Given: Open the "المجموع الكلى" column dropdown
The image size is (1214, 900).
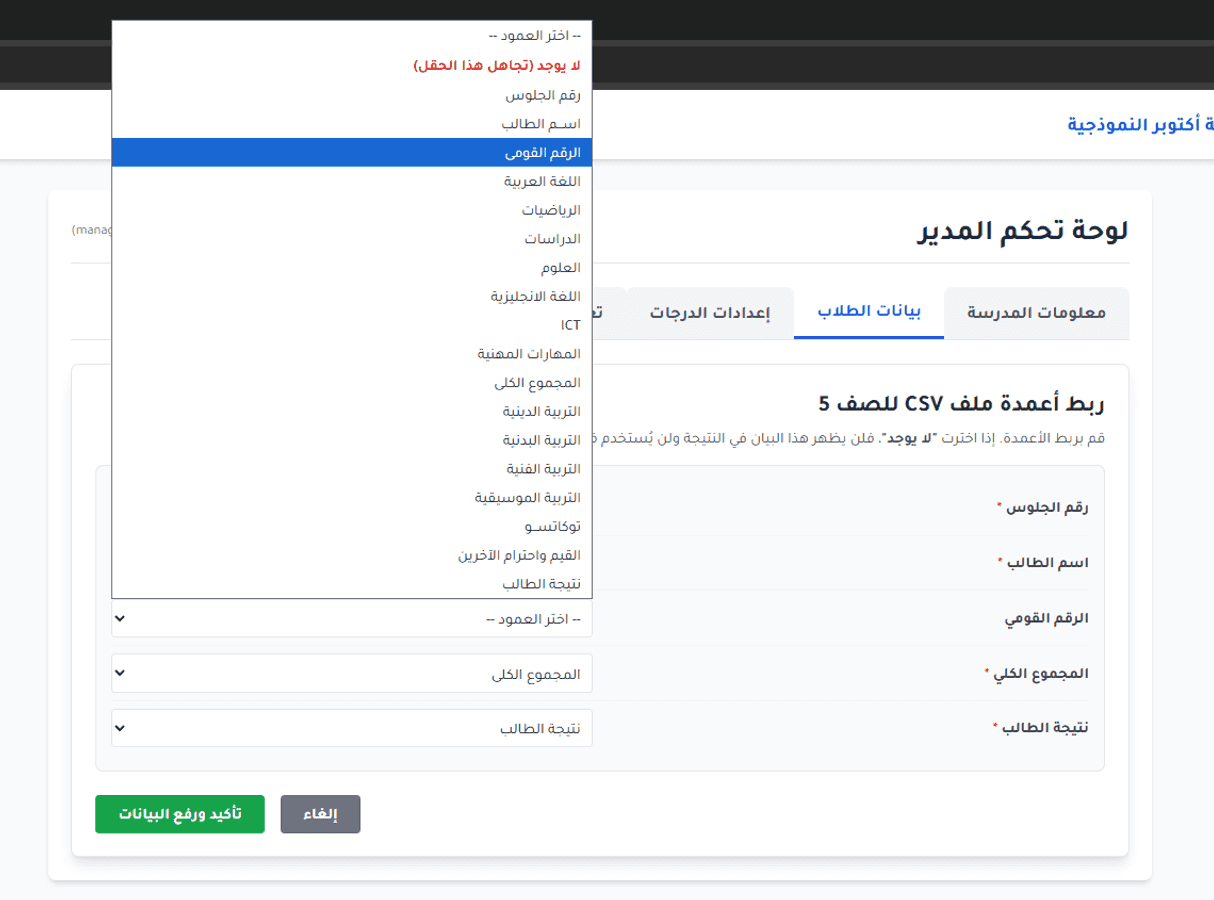Looking at the screenshot, I should [352, 673].
